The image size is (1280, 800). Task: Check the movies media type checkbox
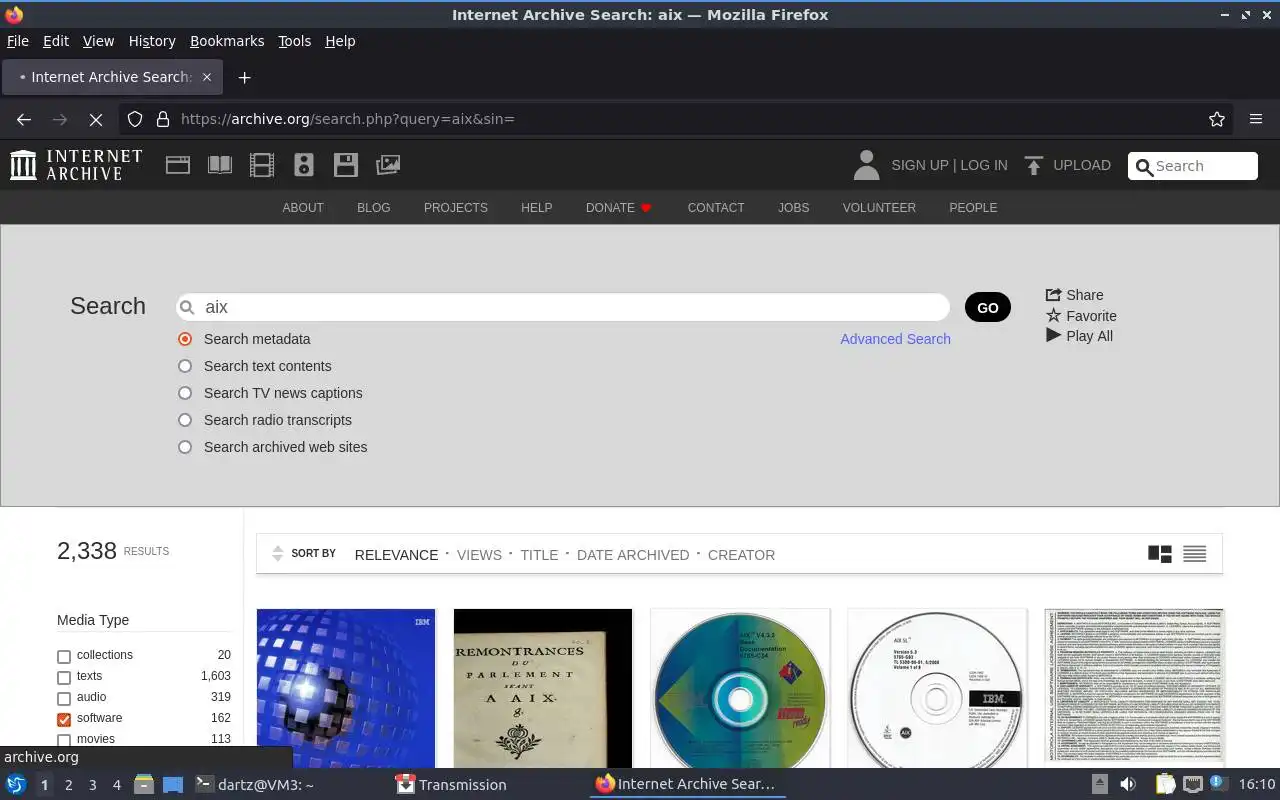(64, 741)
